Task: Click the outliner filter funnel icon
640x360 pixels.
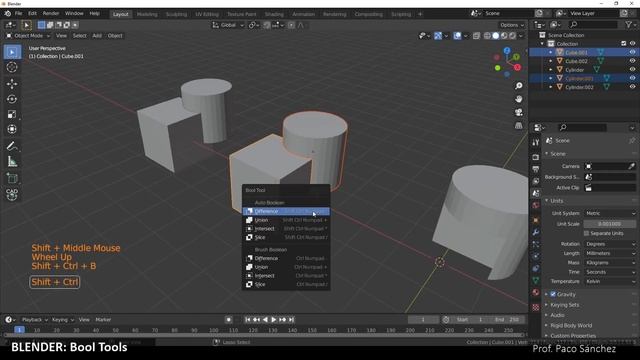Action: click(x=629, y=25)
